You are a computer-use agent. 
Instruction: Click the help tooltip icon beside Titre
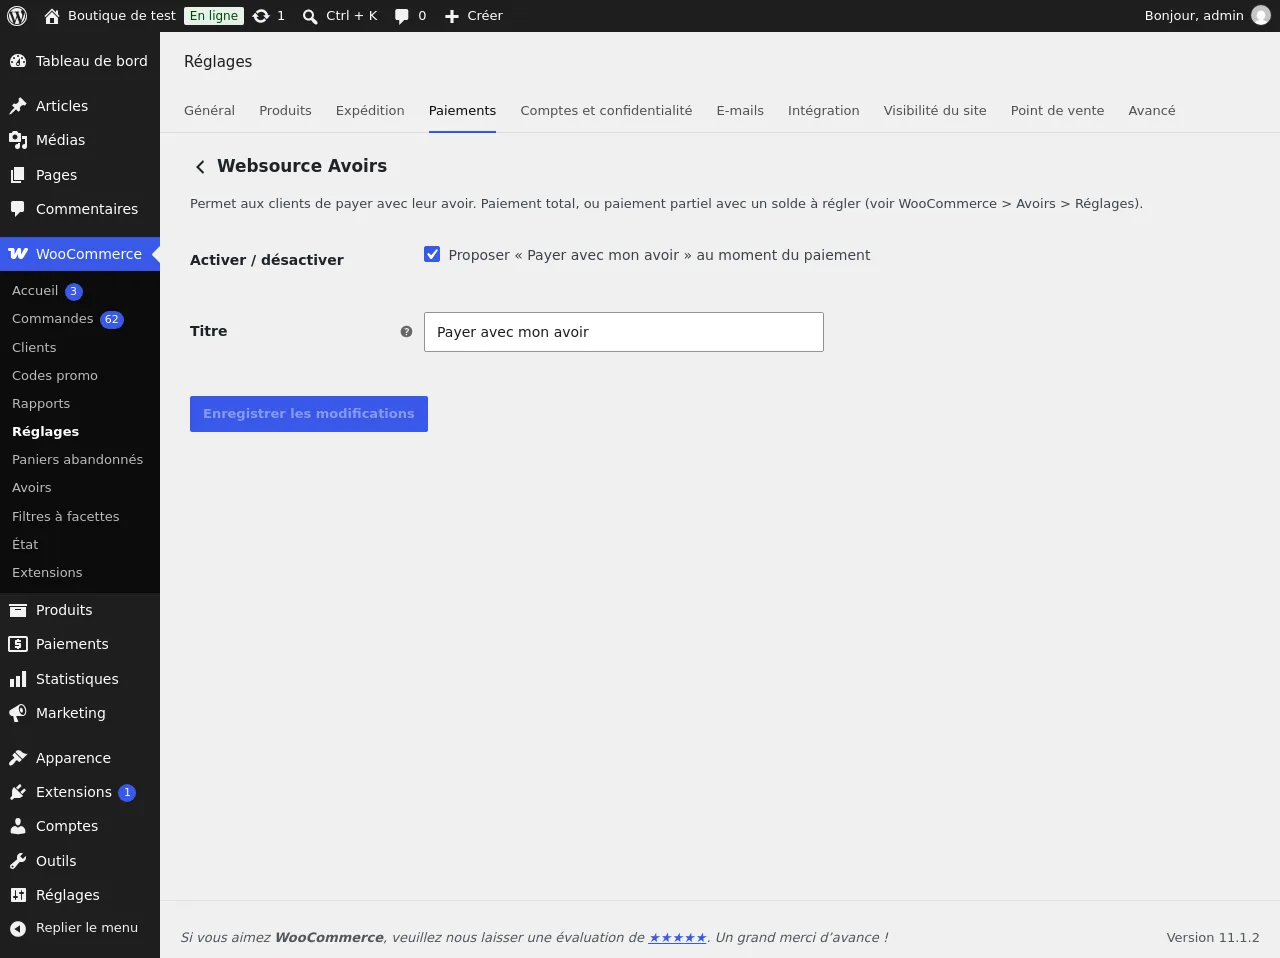pyautogui.click(x=406, y=332)
